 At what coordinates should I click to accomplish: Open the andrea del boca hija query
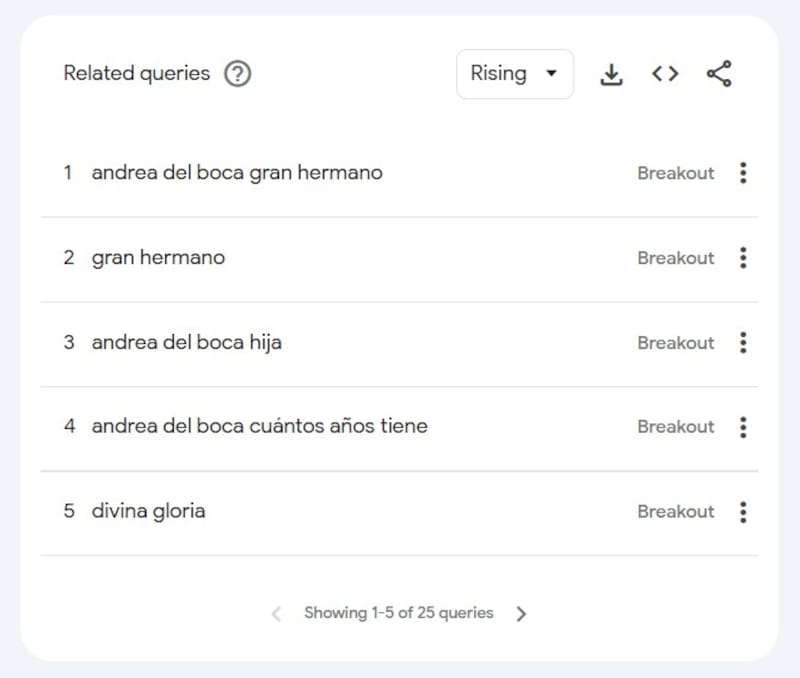(x=186, y=343)
